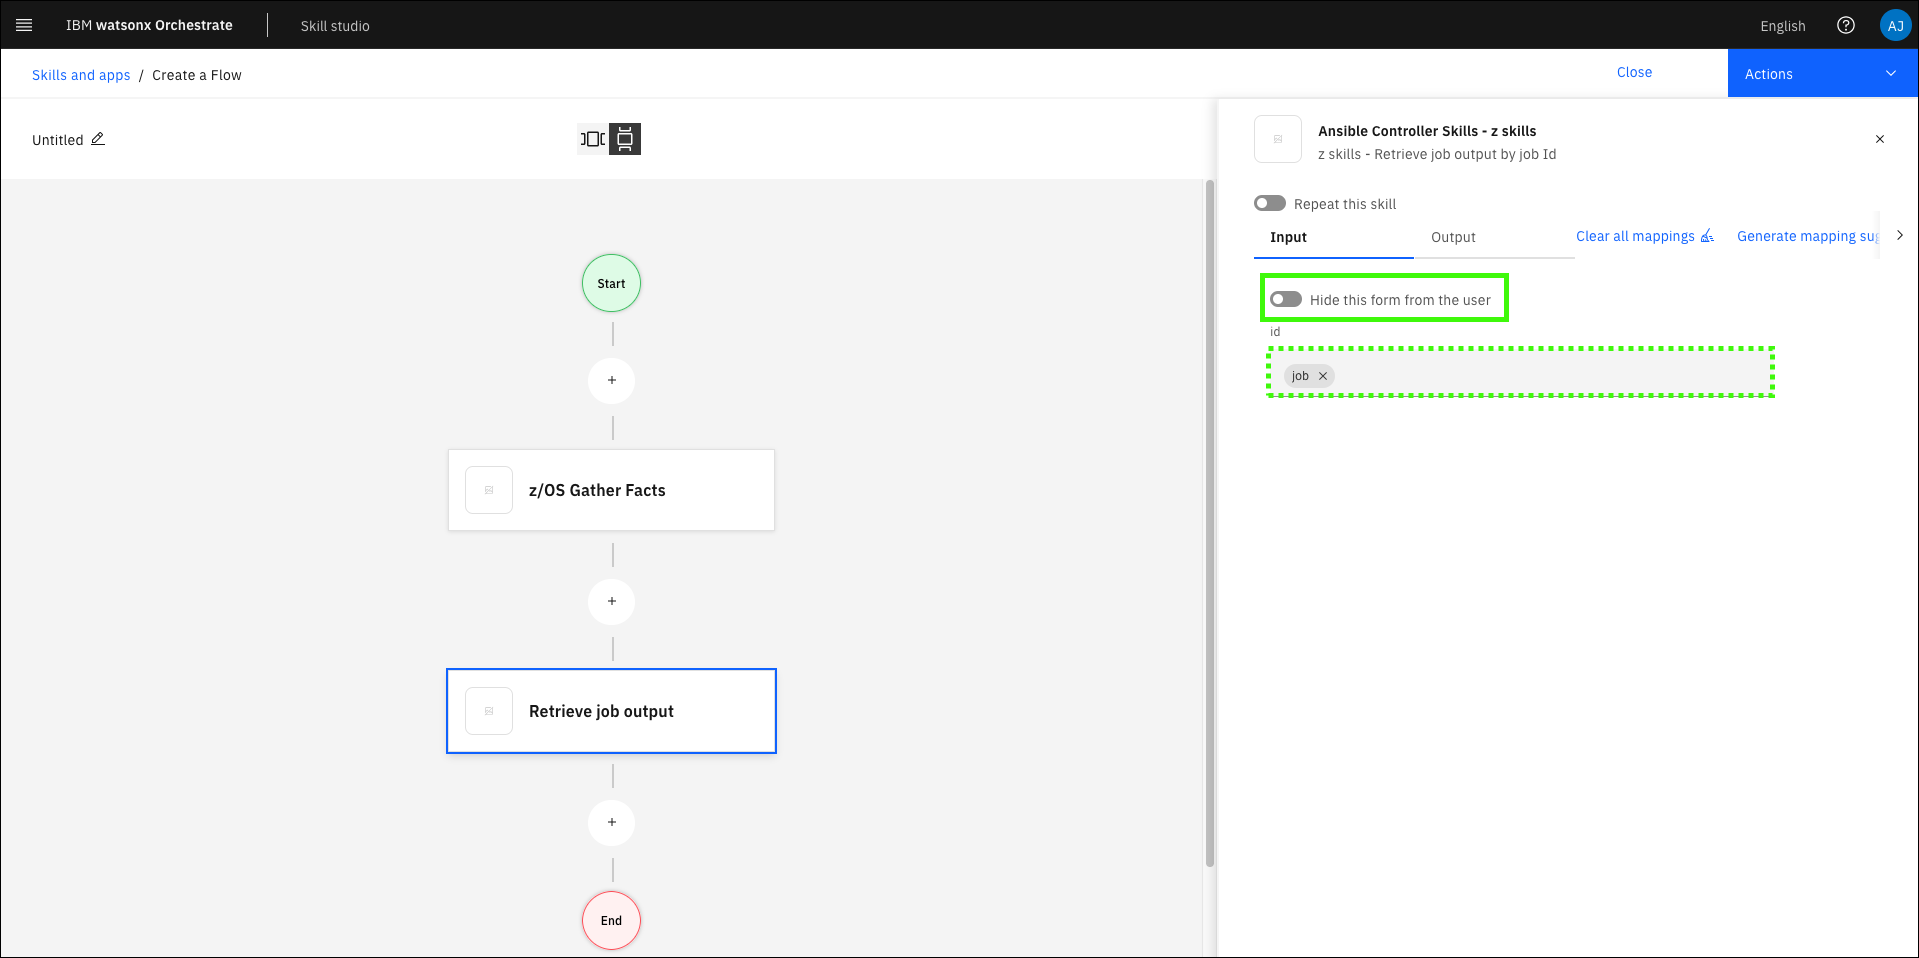
Task: Edit the Untitled flow name pencil icon
Action: (98, 139)
